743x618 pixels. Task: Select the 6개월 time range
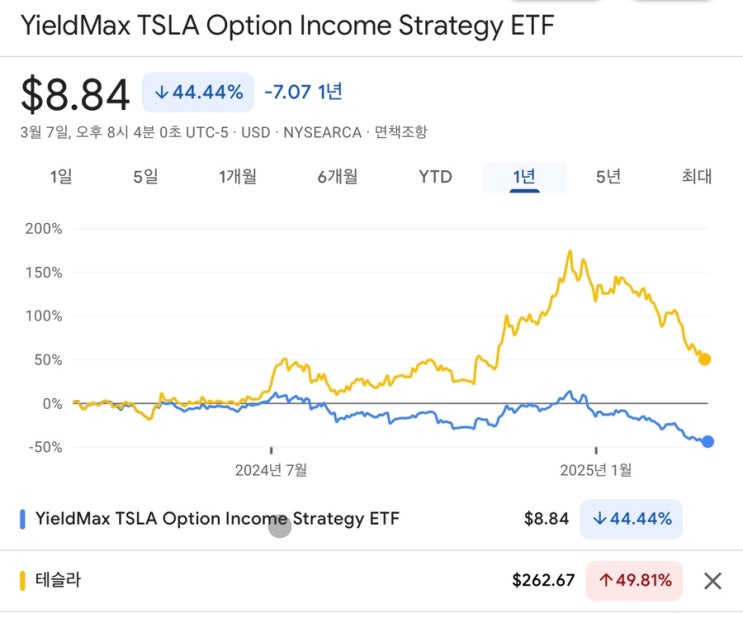(338, 177)
